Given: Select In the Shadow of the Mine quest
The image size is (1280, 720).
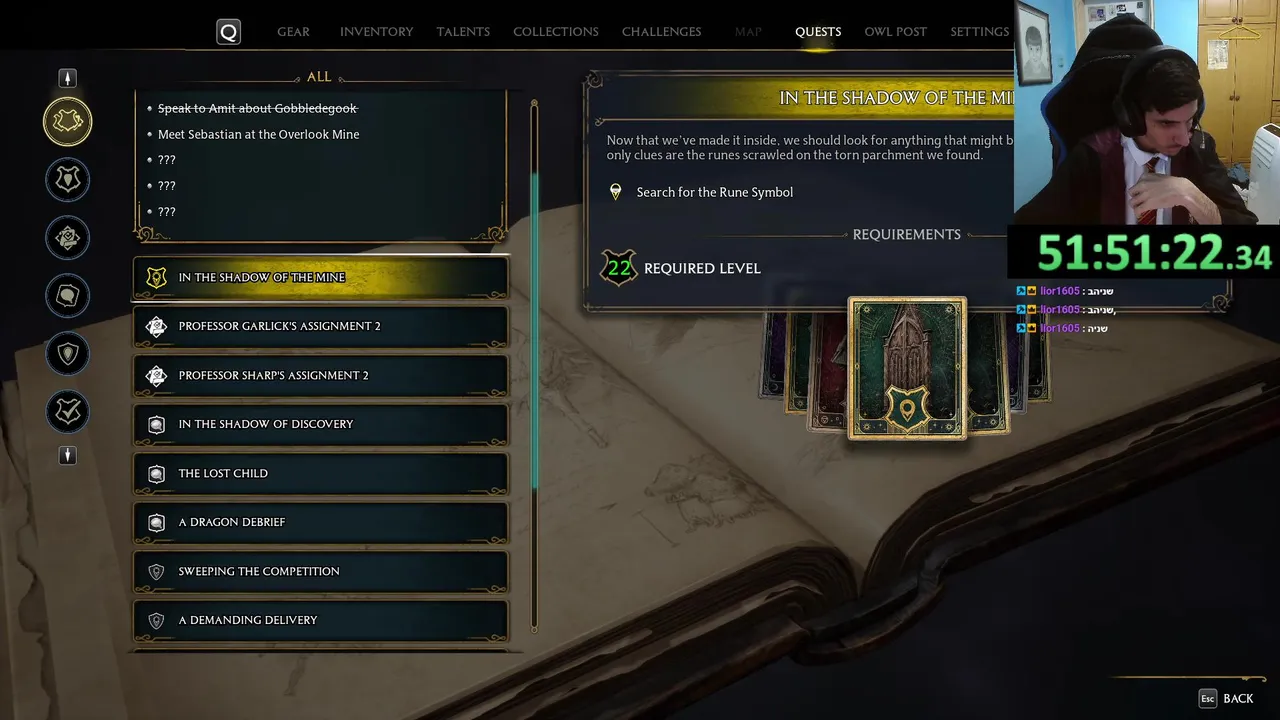Looking at the screenshot, I should [321, 277].
